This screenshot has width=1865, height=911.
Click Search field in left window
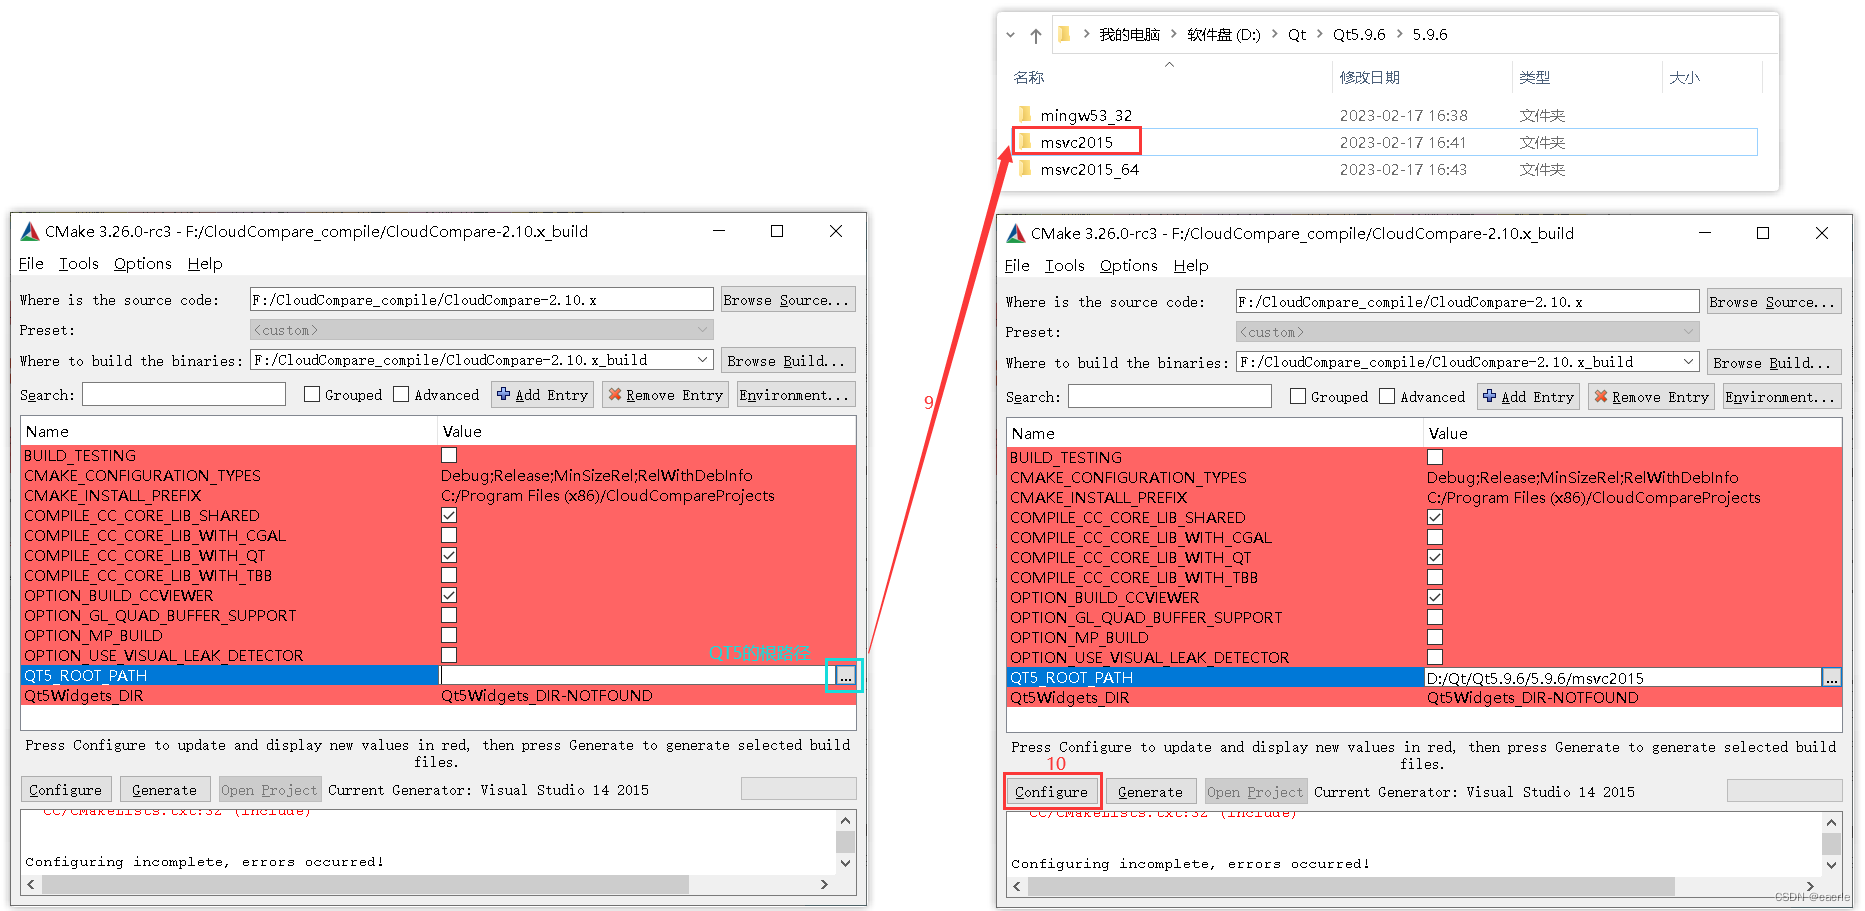coord(184,395)
